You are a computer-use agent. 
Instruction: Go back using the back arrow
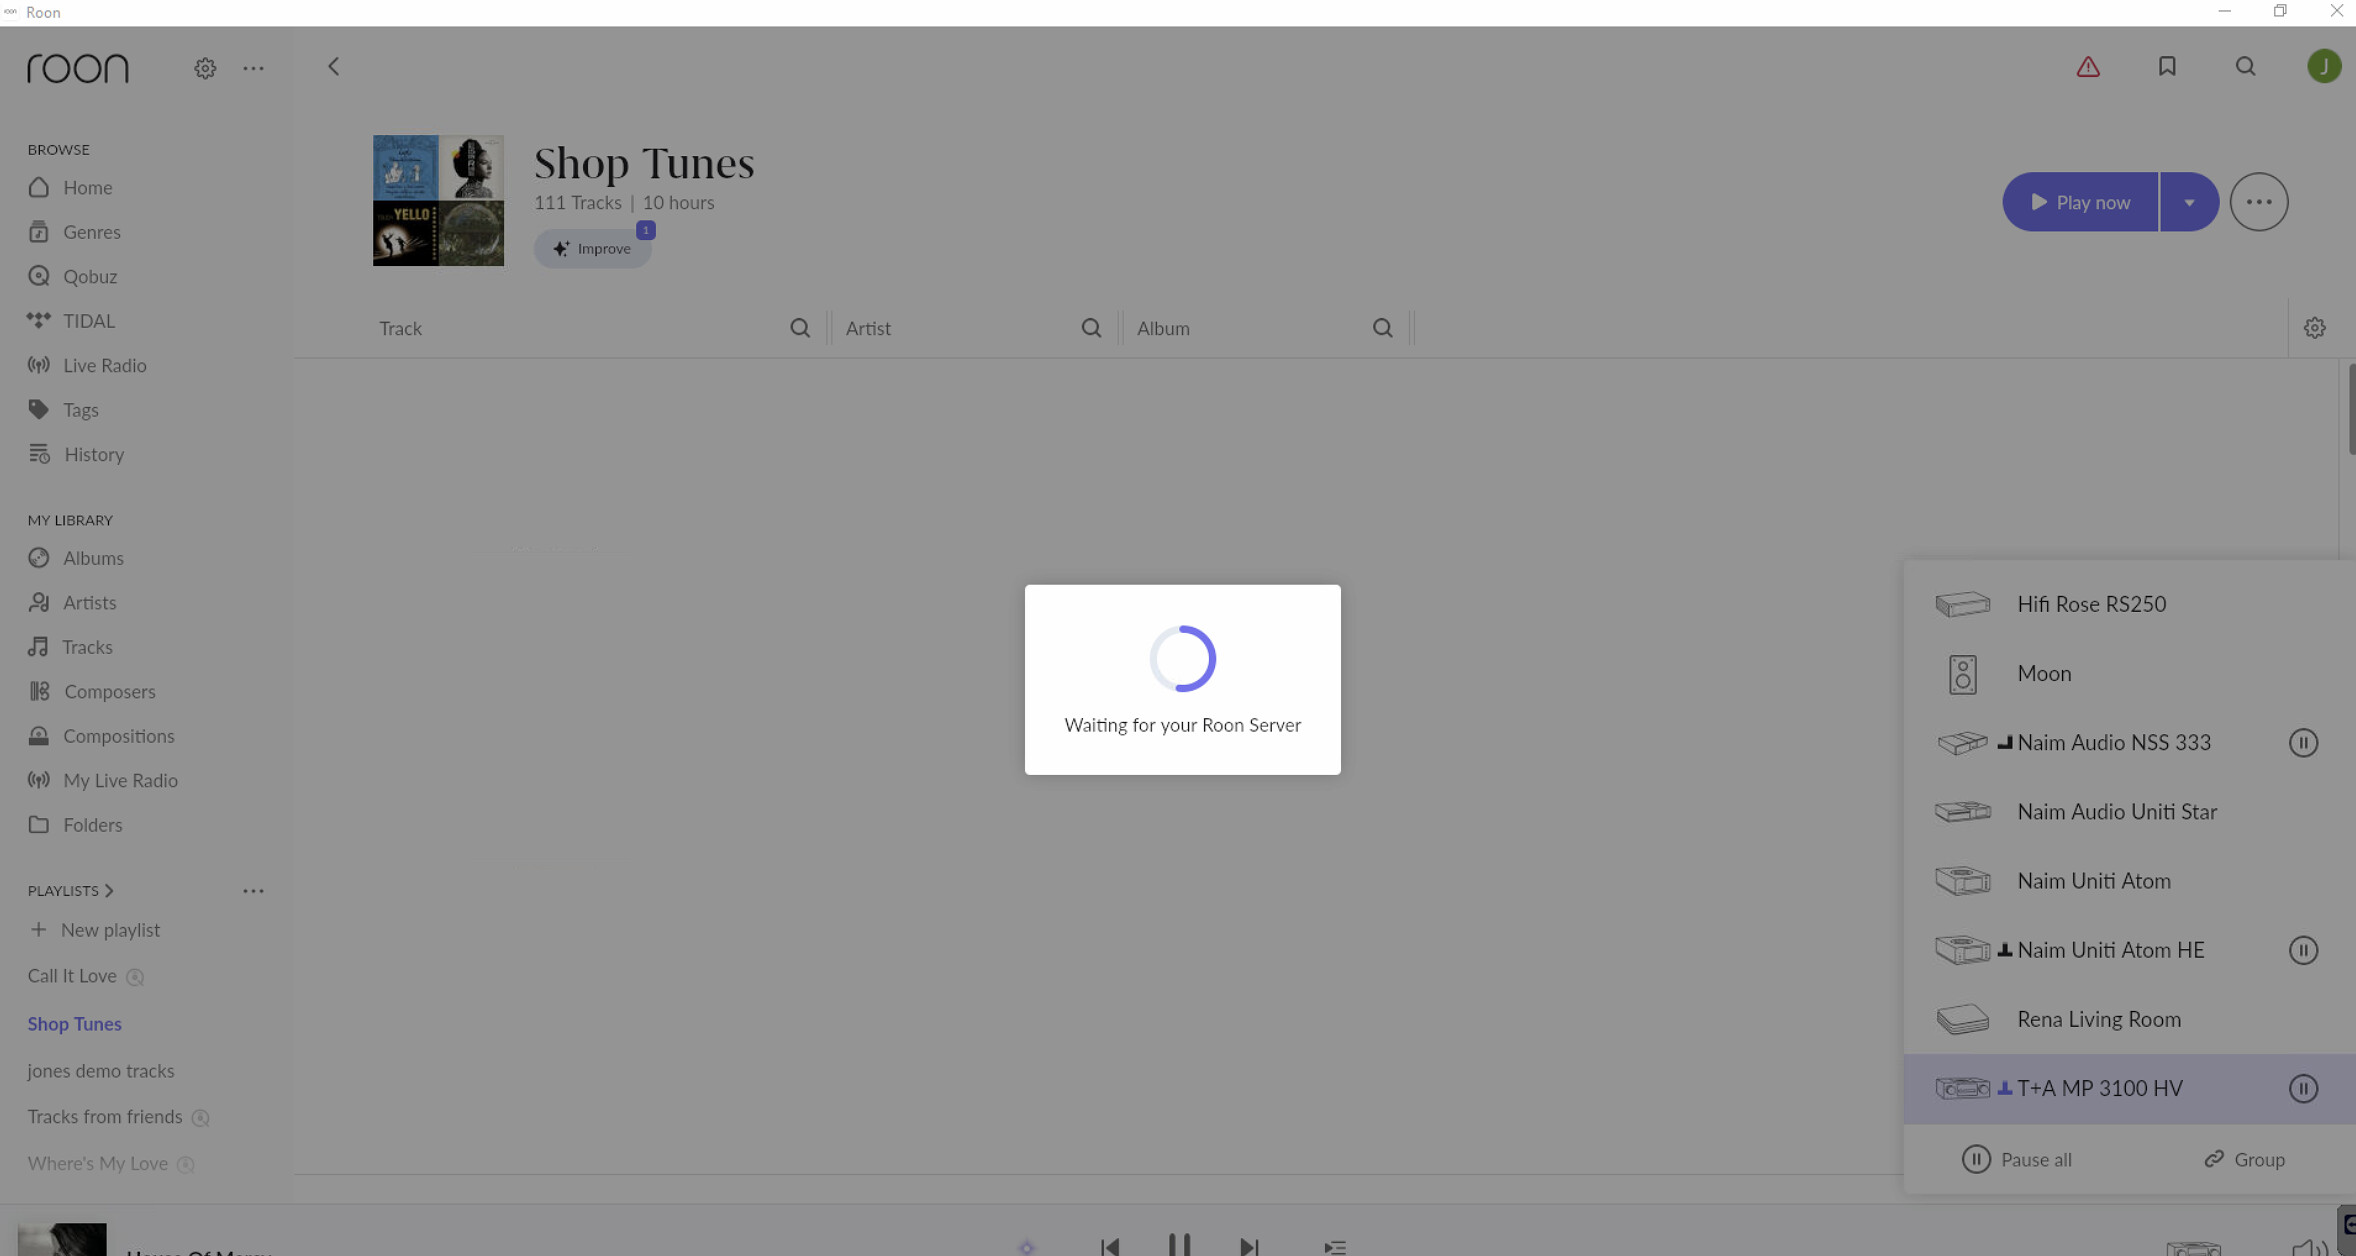334,67
